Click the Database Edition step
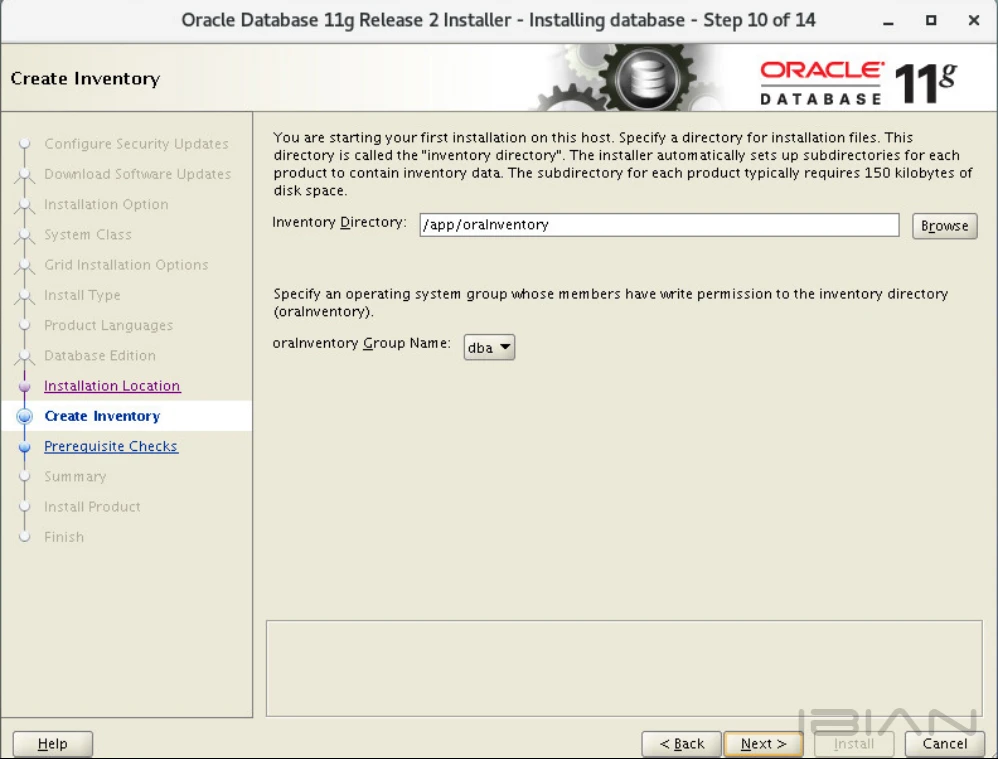 point(100,355)
